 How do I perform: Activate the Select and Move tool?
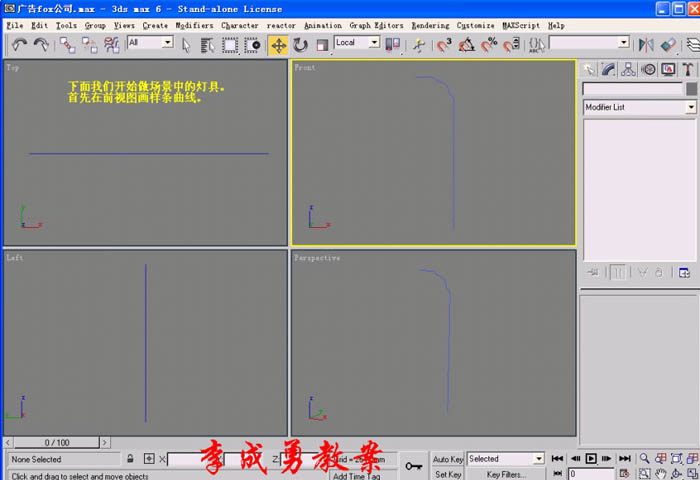point(279,45)
